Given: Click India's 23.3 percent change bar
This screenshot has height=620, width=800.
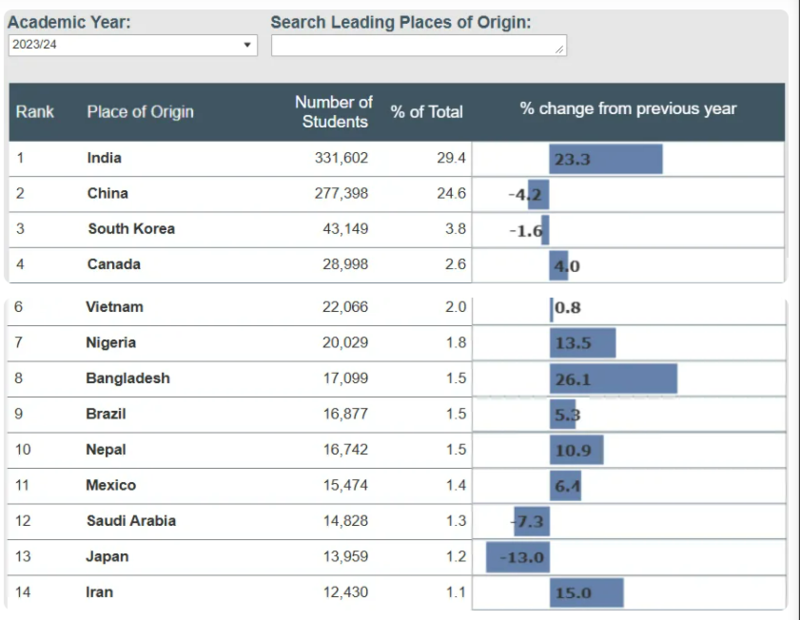Looking at the screenshot, I should point(606,159).
